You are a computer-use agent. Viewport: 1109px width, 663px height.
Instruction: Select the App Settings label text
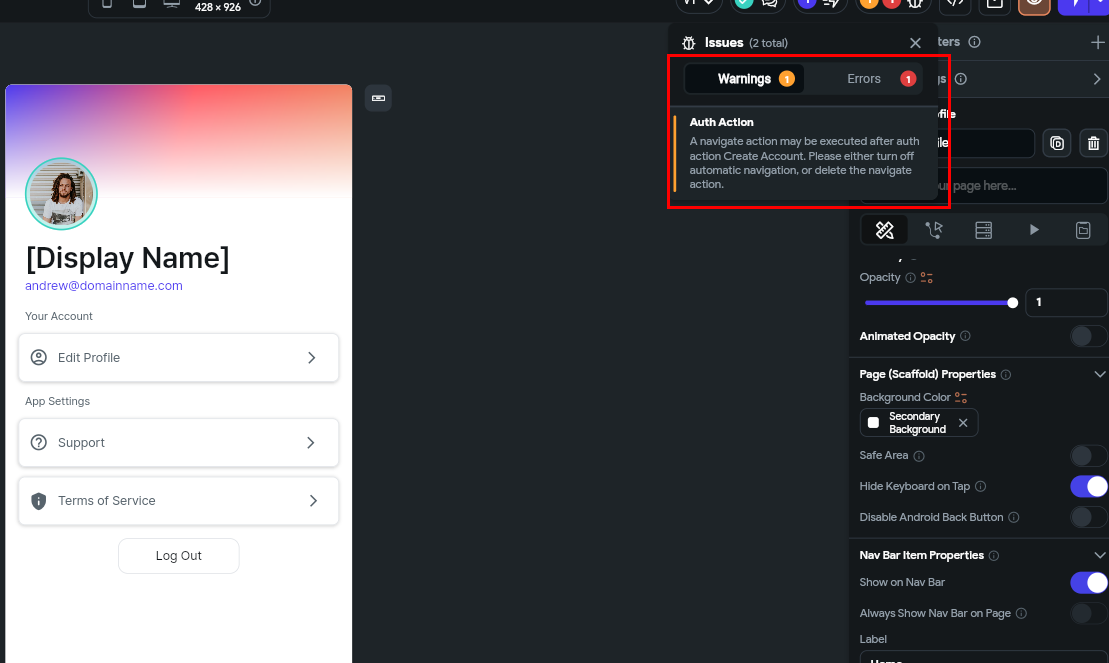(57, 401)
